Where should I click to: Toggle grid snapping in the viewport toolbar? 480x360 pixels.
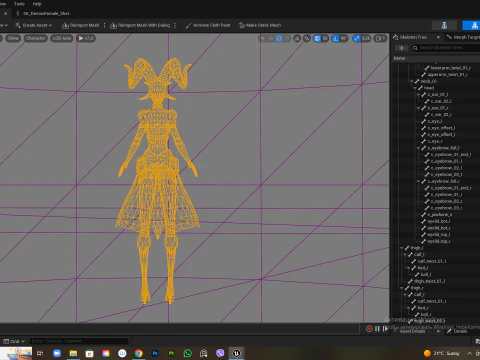click(317, 38)
